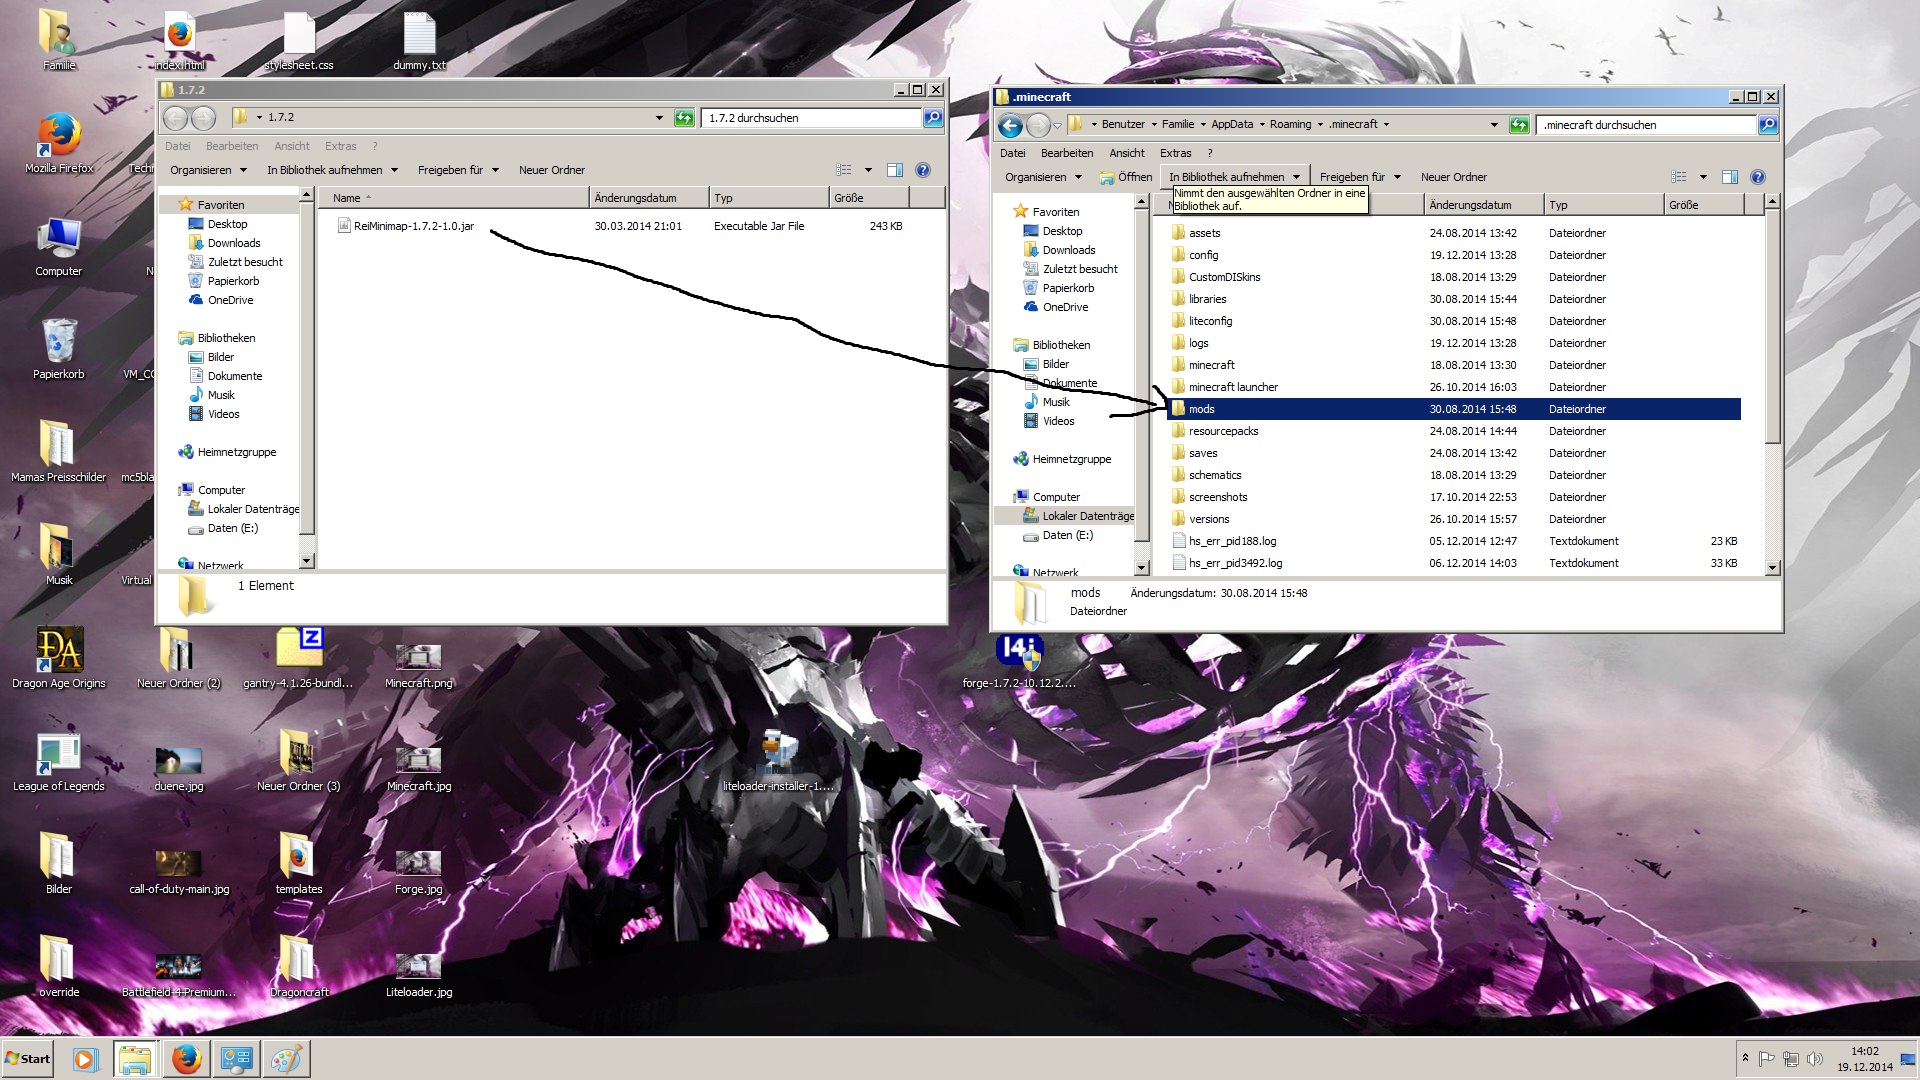The width and height of the screenshot is (1920, 1080).
Task: Open Paint from the taskbar
Action: click(286, 1059)
